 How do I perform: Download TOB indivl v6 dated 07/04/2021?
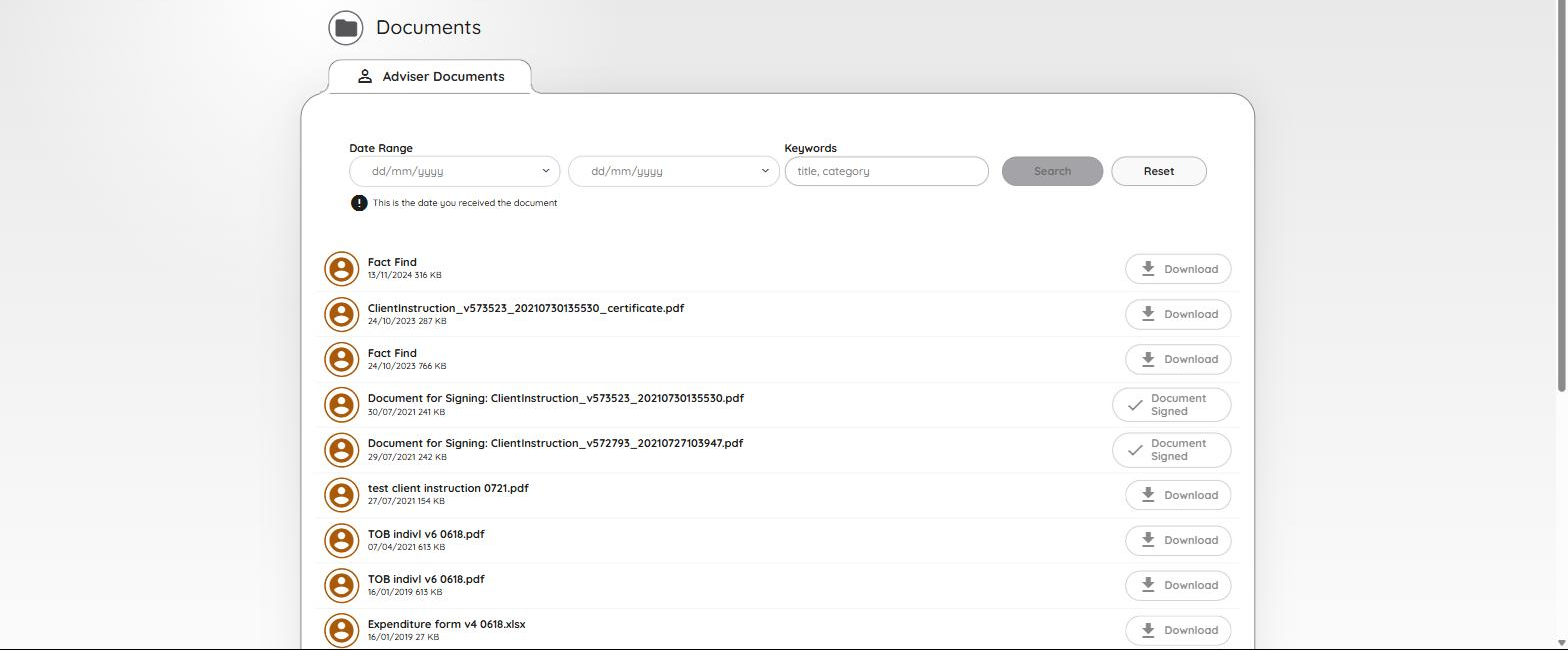coord(1178,540)
